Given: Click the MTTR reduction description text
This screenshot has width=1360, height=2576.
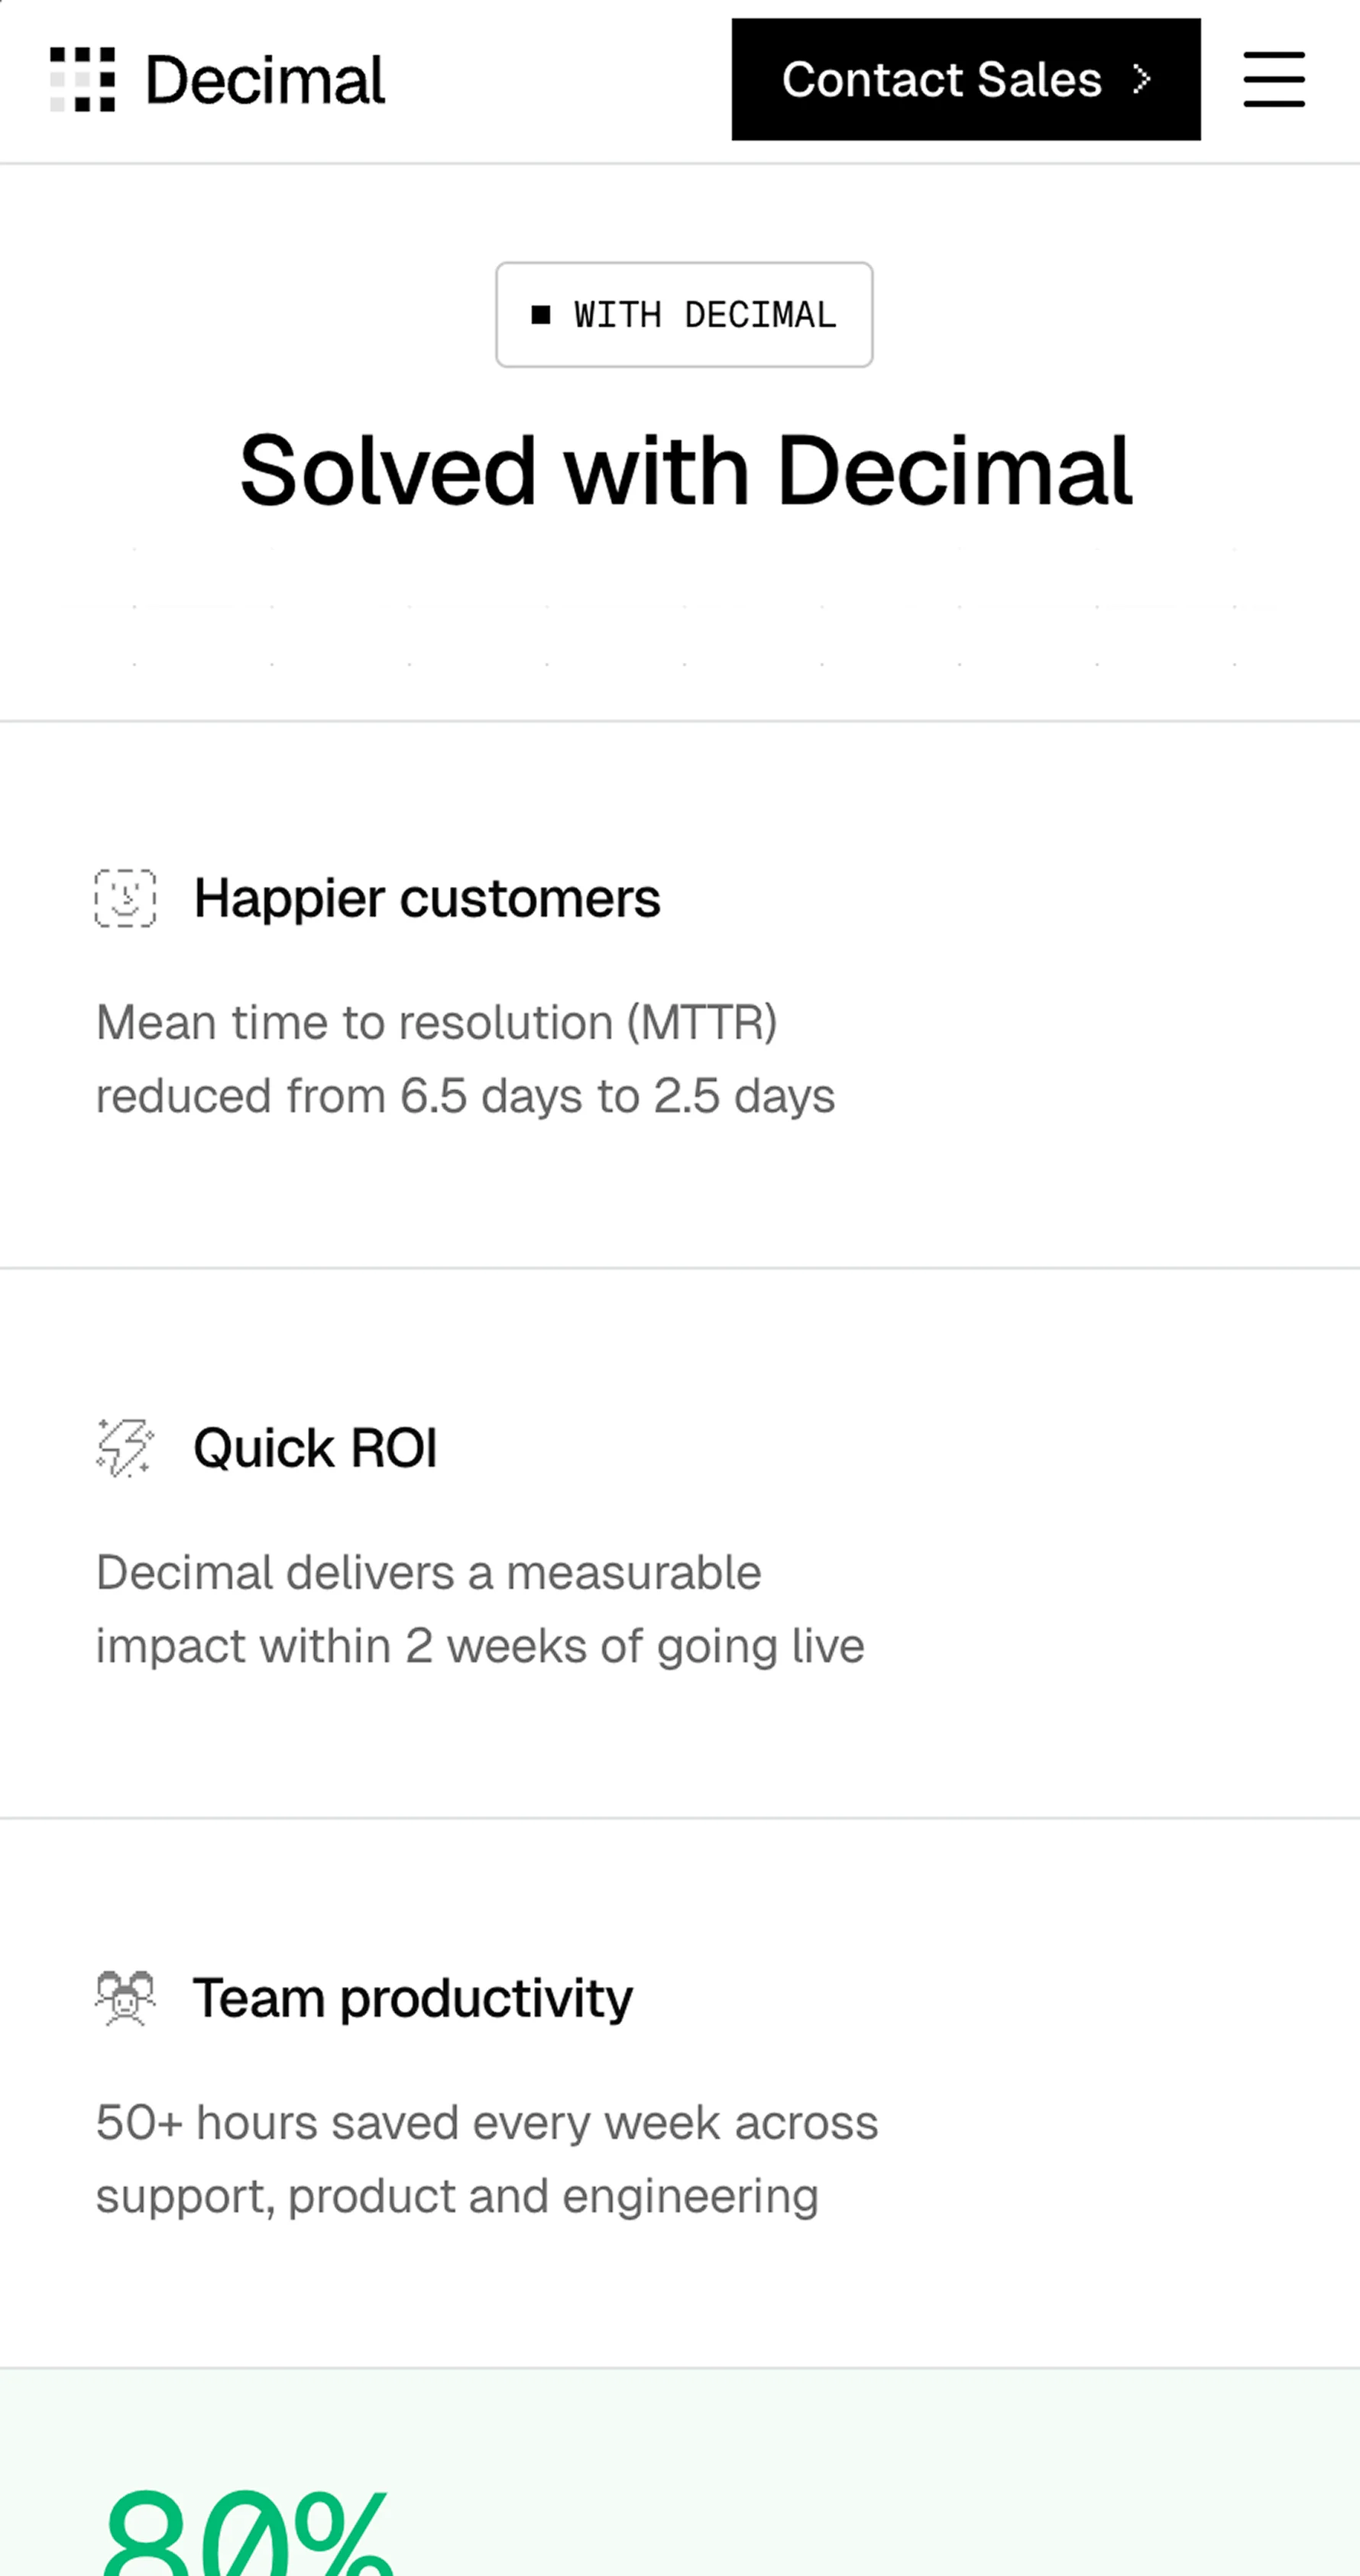Looking at the screenshot, I should (465, 1059).
